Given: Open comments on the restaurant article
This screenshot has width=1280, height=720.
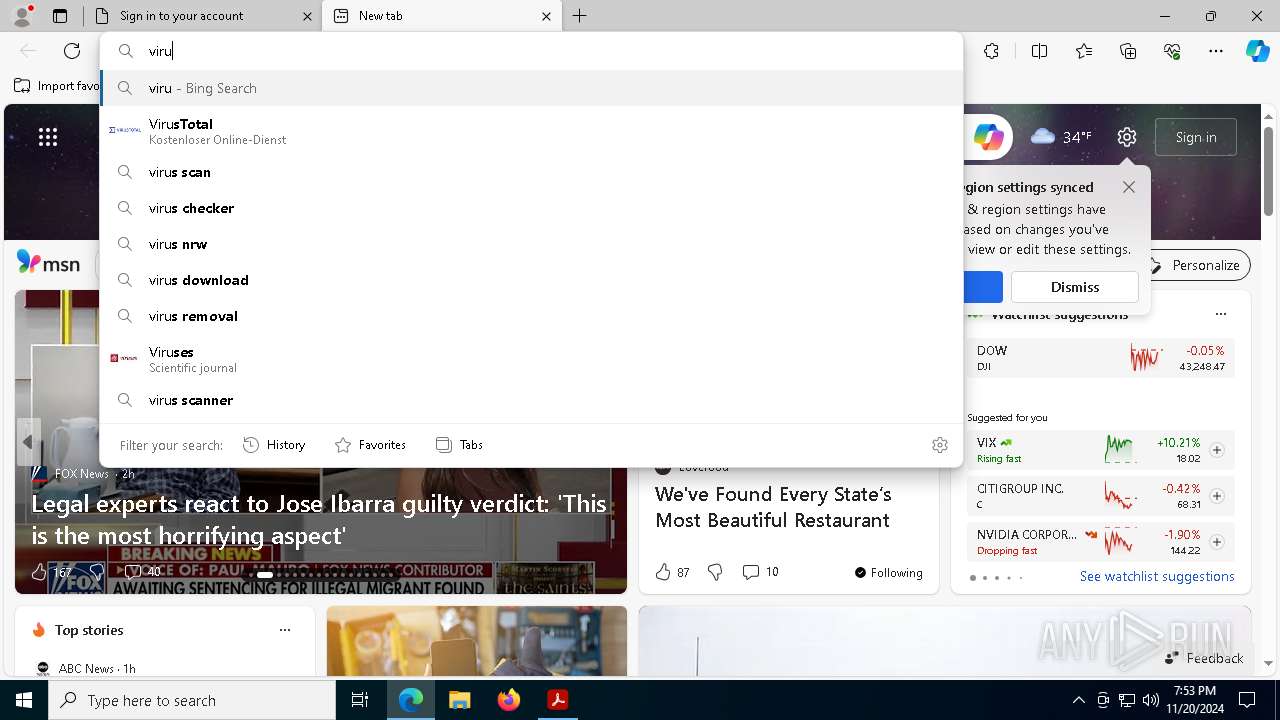Looking at the screenshot, I should [x=760, y=572].
